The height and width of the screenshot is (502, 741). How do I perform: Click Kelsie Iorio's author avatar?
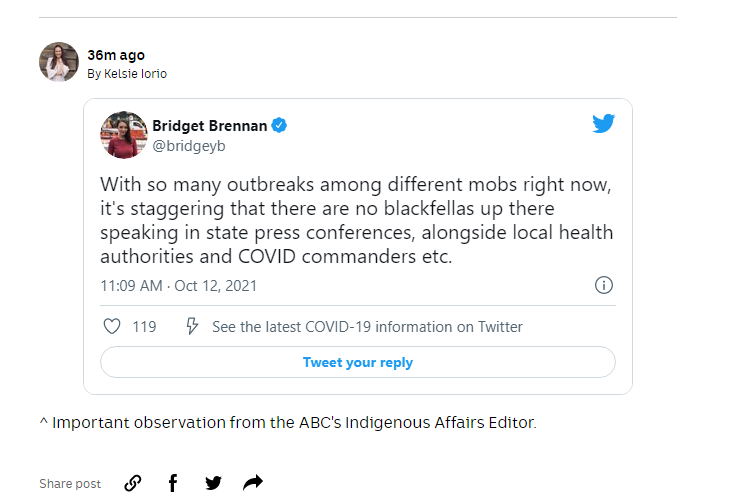(x=59, y=62)
